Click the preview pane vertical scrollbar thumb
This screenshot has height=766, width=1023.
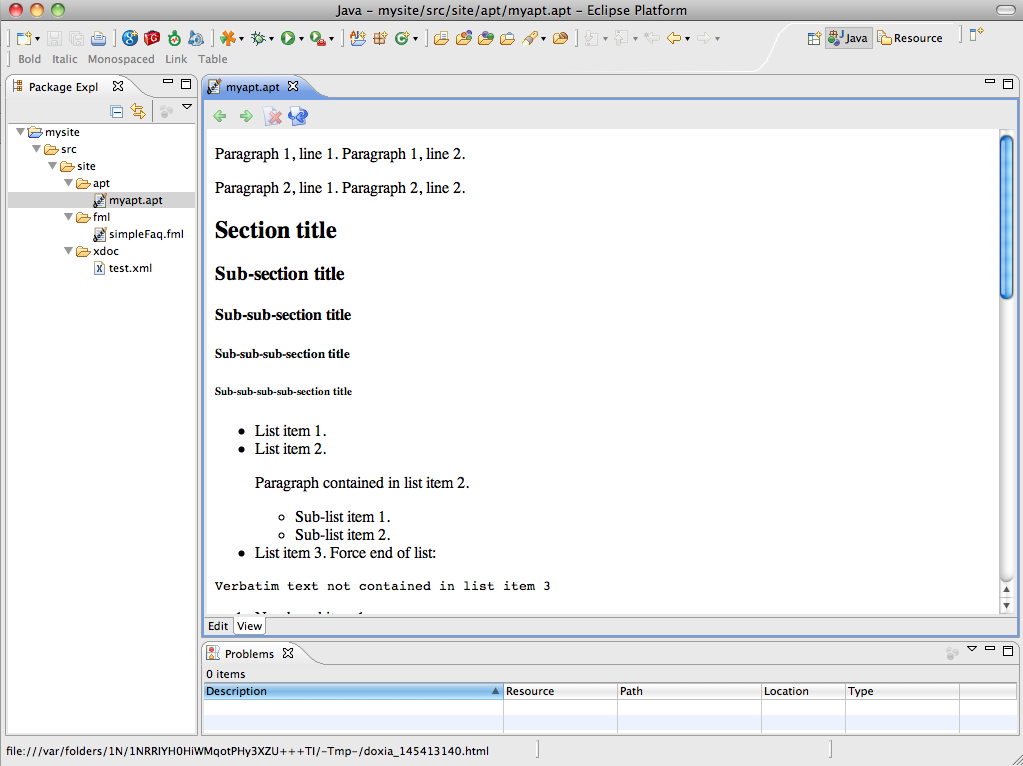1007,215
